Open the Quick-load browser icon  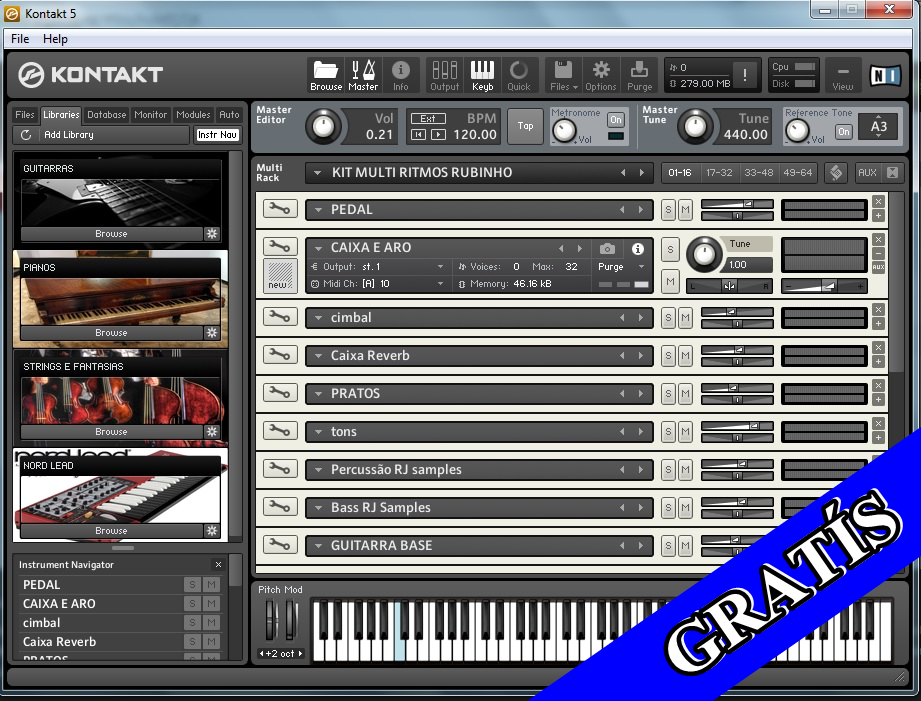519,76
